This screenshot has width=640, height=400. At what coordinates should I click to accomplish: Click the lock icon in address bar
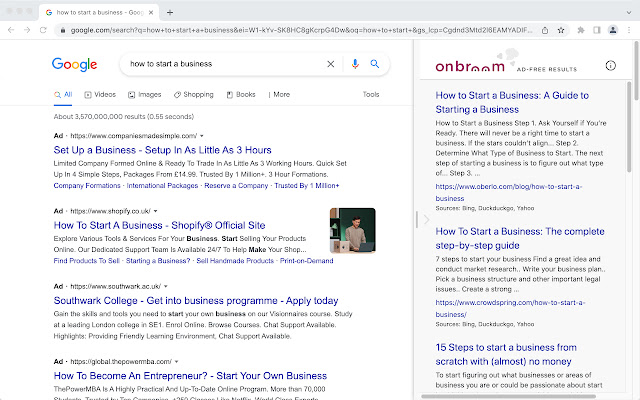(62, 30)
